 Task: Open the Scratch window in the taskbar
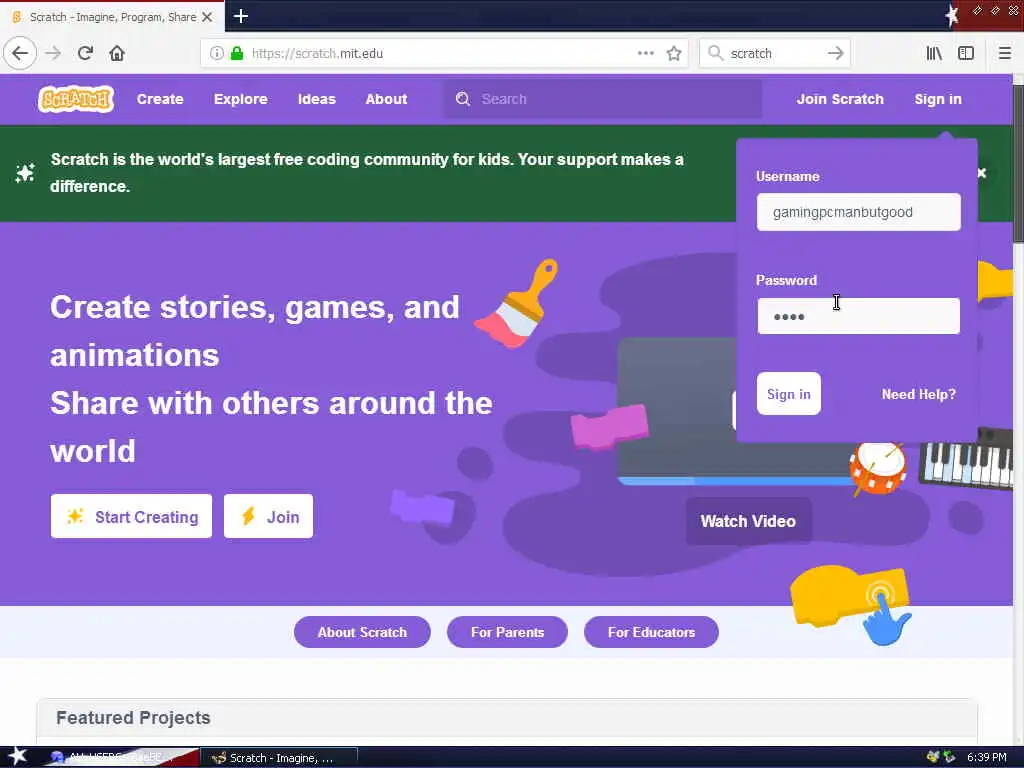click(279, 758)
